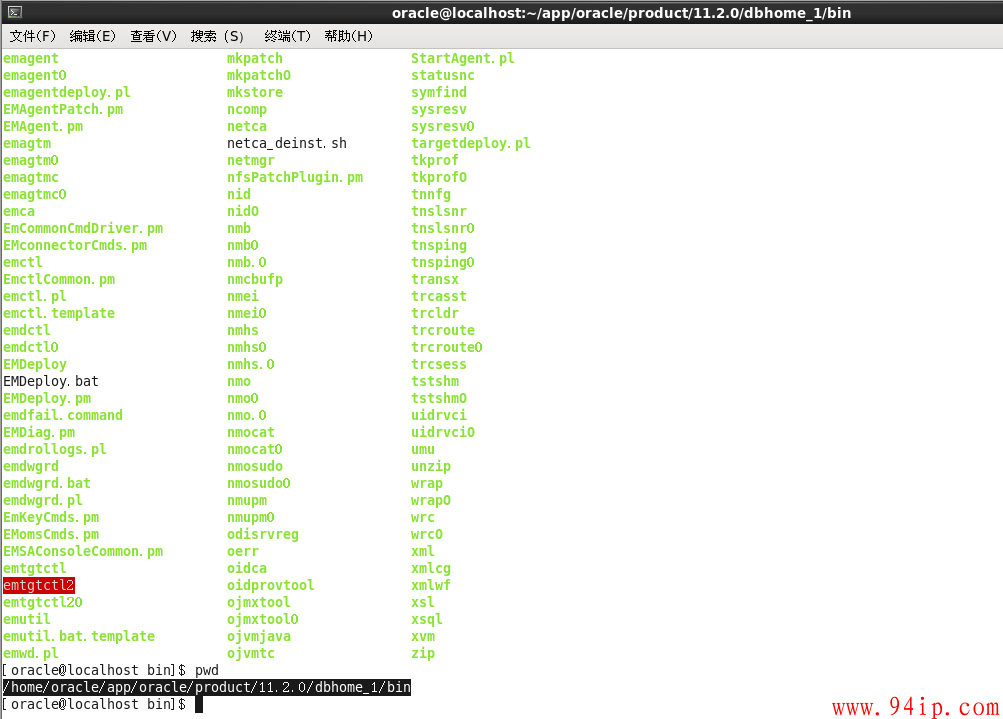Image resolution: width=1003 pixels, height=719 pixels.
Task: Click the tnslsnr entry
Action: pyautogui.click(x=439, y=211)
